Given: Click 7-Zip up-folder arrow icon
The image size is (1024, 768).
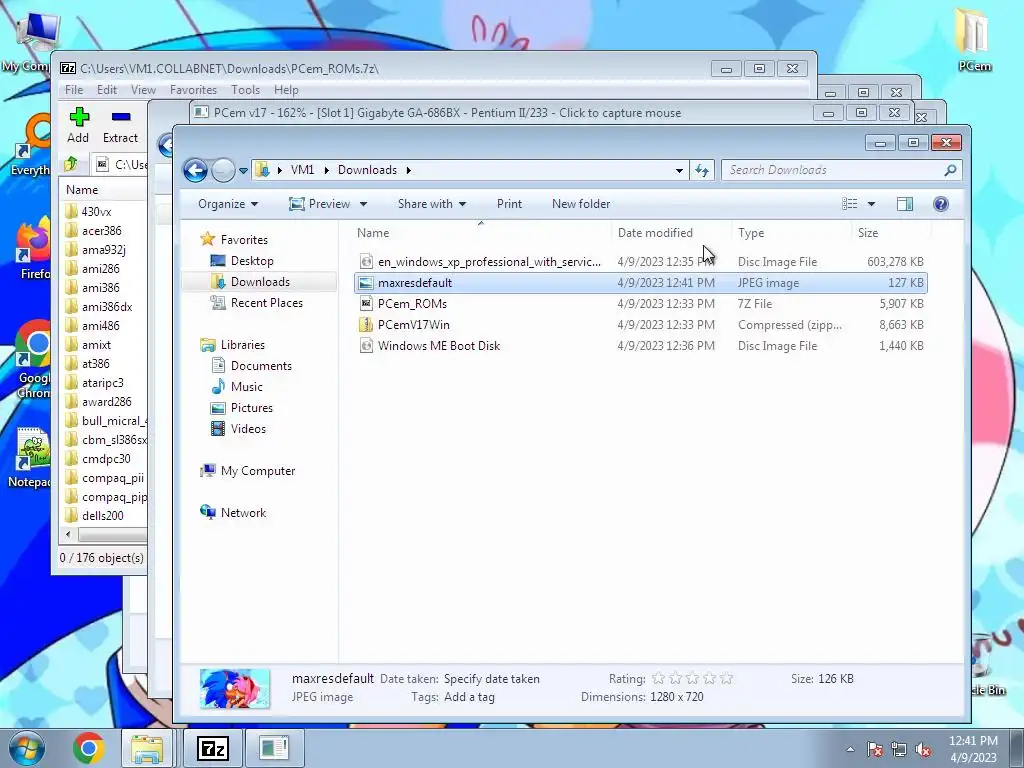Looking at the screenshot, I should (x=71, y=164).
